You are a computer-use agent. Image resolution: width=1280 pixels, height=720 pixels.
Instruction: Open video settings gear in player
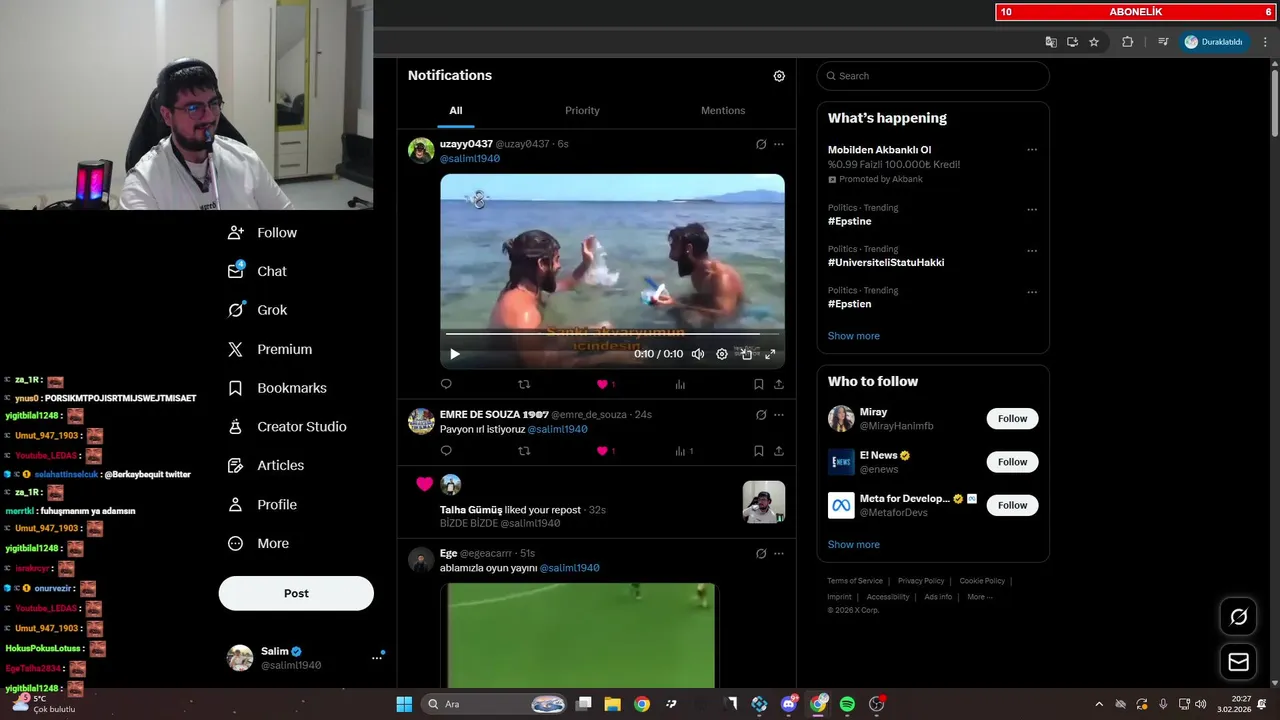point(722,354)
